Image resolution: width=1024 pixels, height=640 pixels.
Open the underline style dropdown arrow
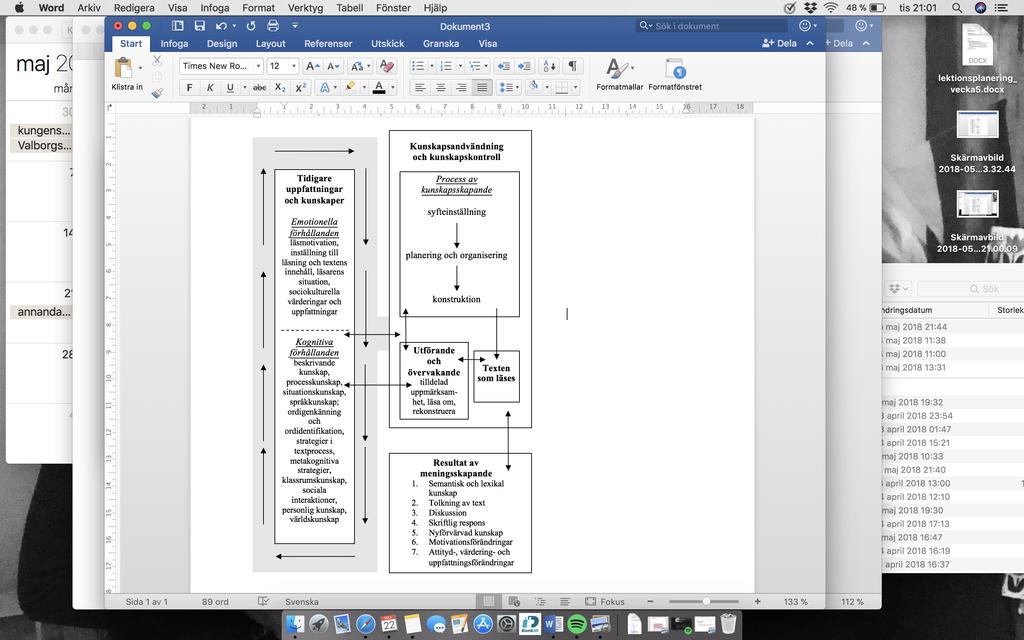[x=245, y=88]
